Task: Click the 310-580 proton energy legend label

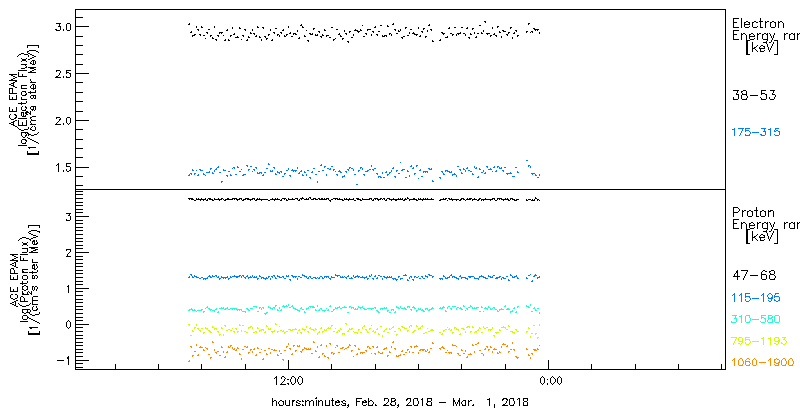Action: coord(756,320)
